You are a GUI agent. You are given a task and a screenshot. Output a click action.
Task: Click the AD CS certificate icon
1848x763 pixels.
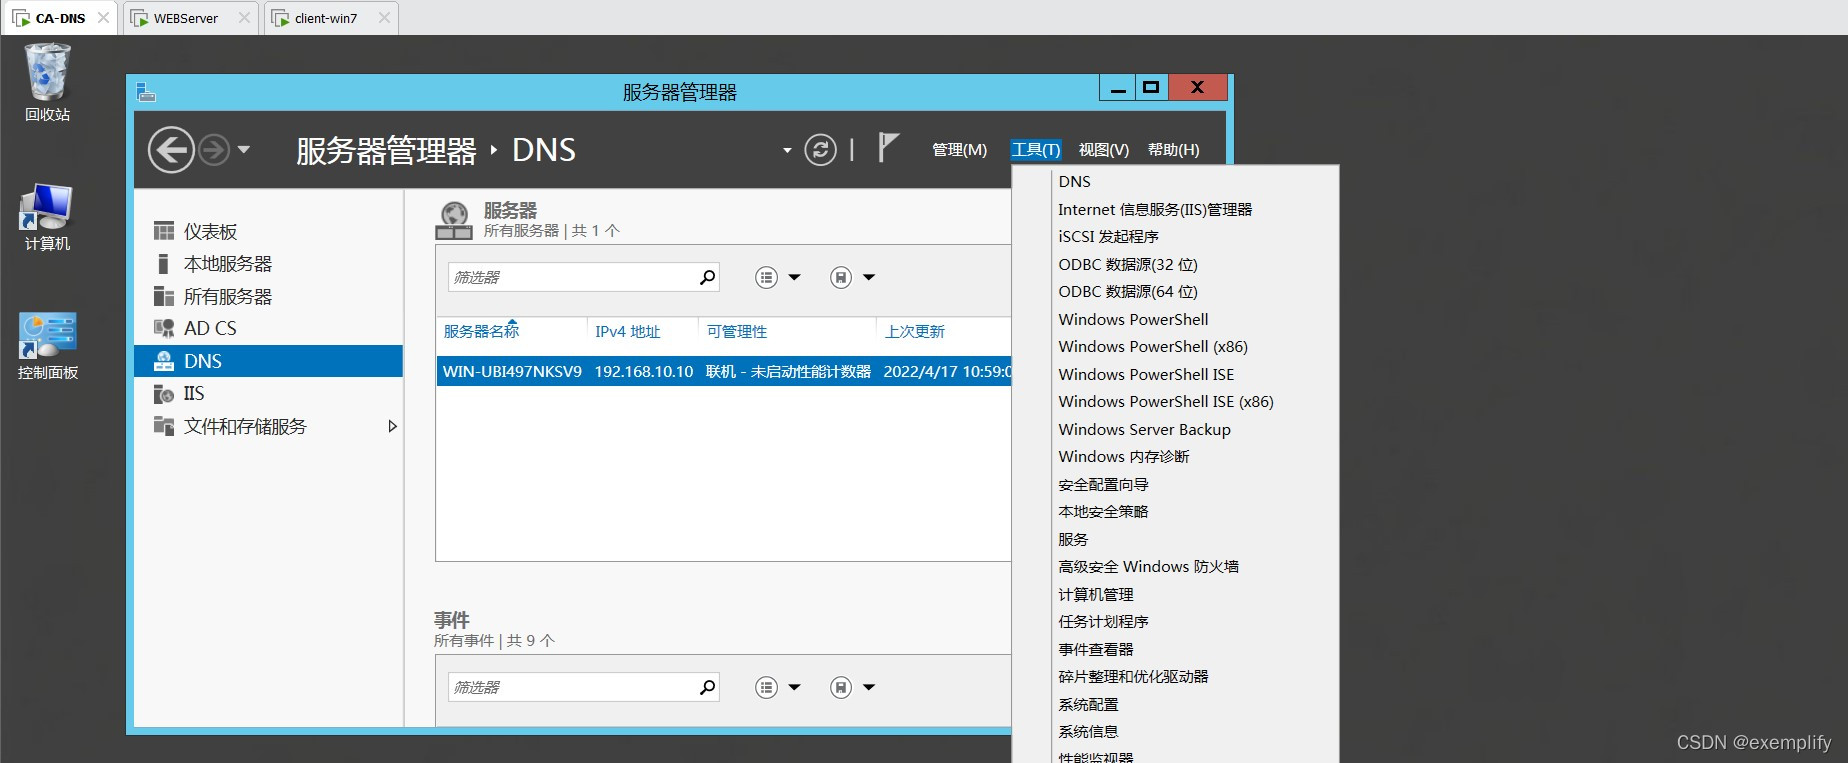pyautogui.click(x=164, y=328)
